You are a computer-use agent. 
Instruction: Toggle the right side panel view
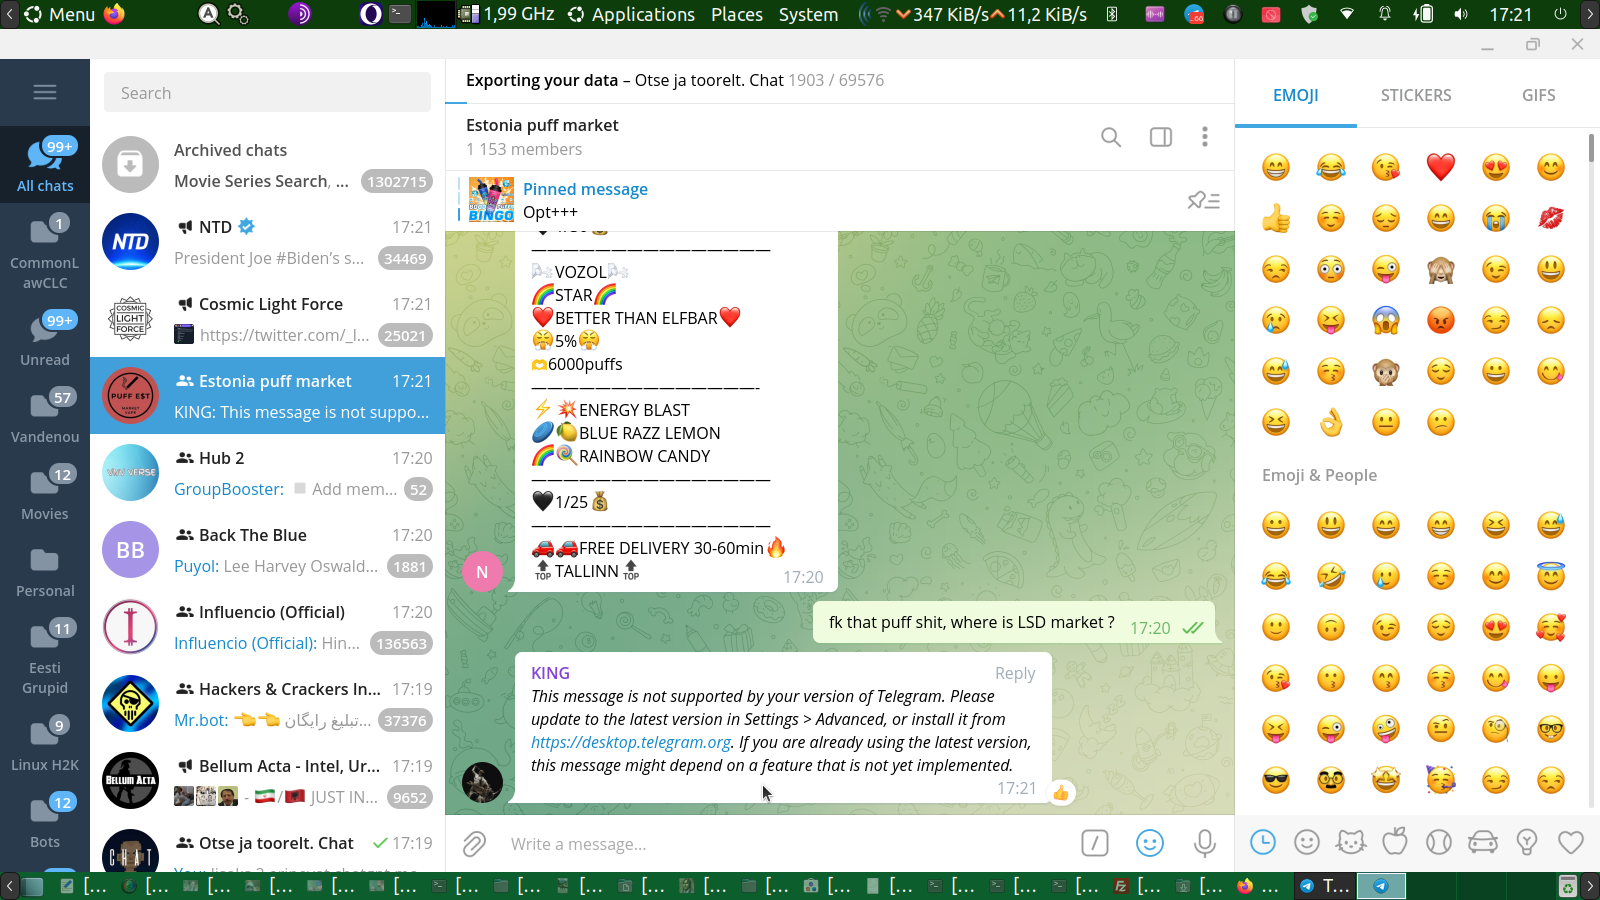(1161, 137)
